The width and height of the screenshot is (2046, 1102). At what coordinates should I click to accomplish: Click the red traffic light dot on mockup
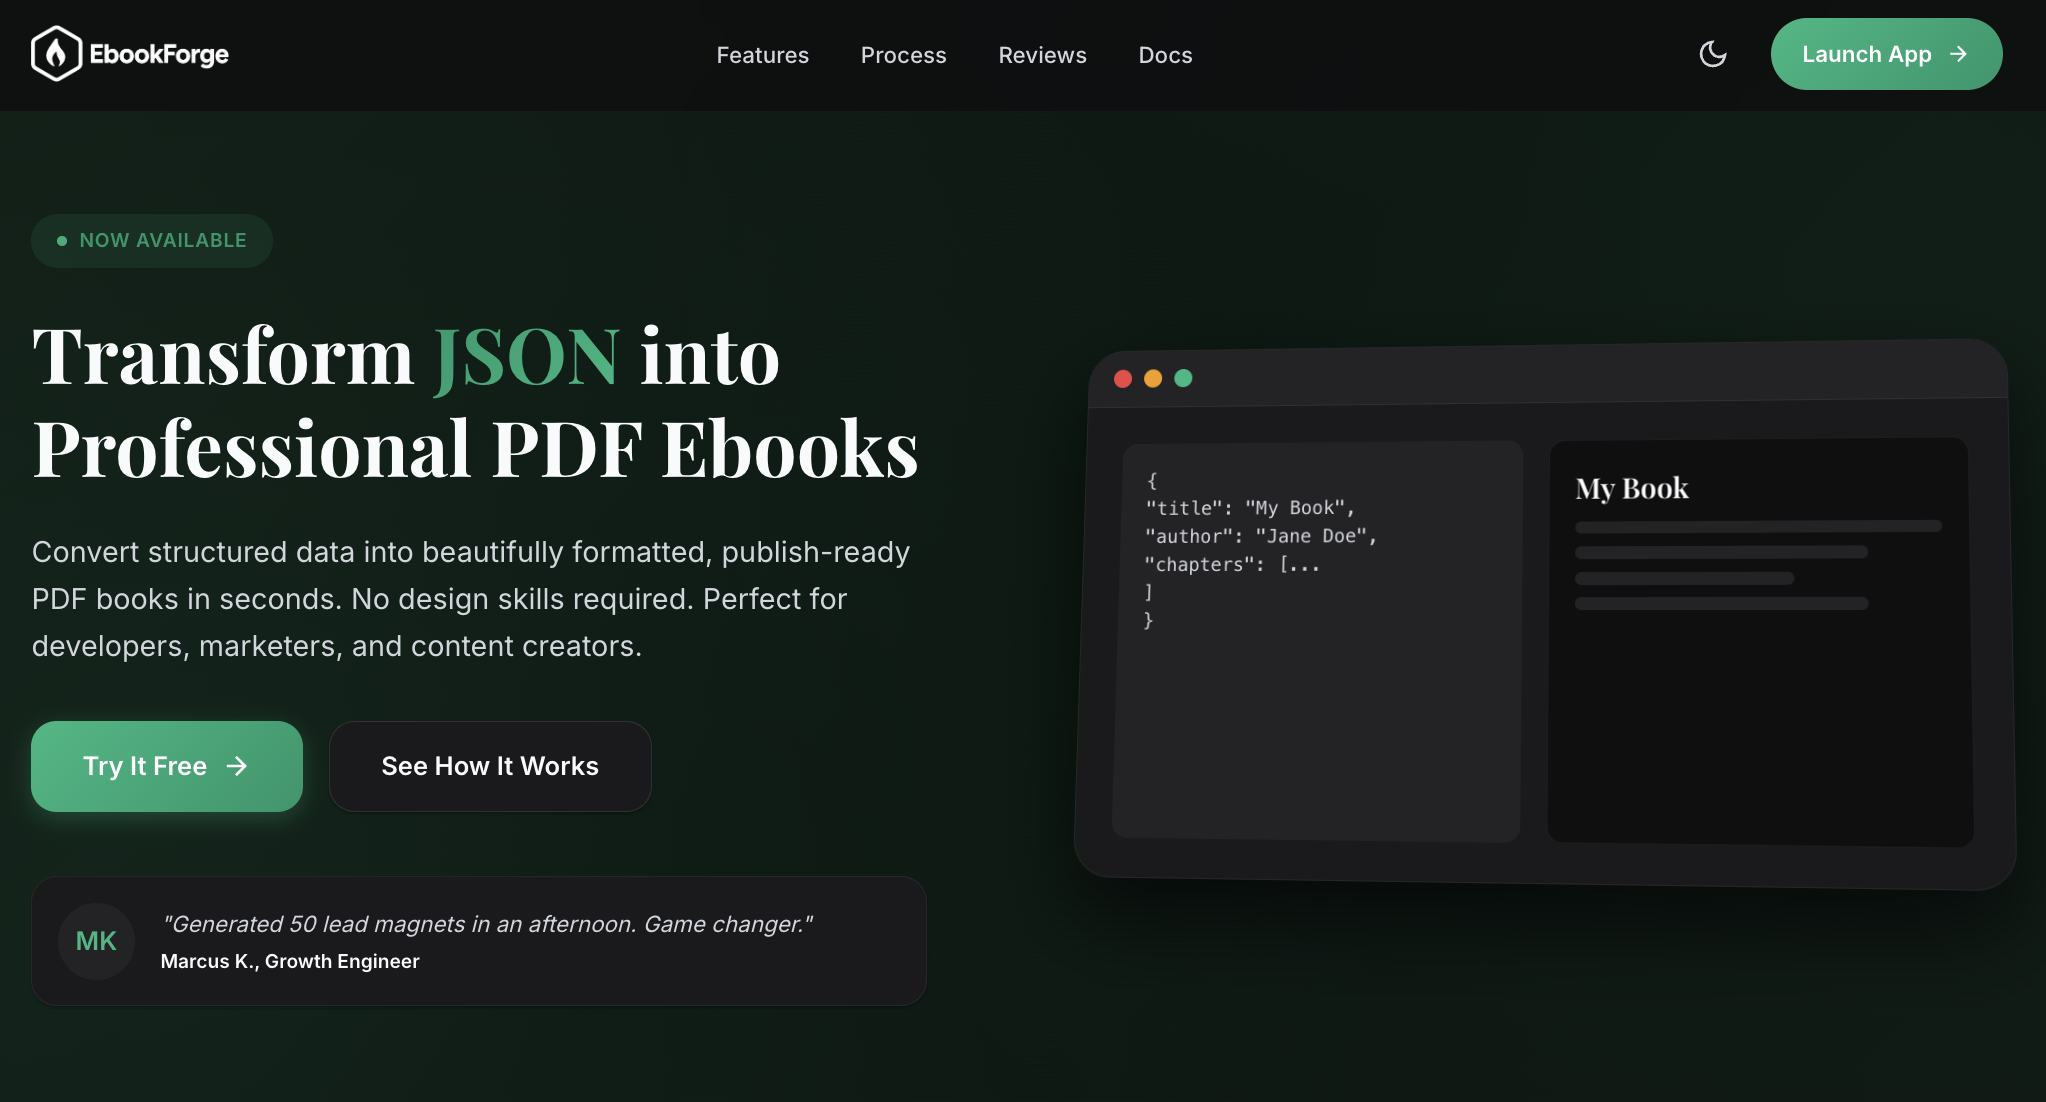tap(1124, 379)
